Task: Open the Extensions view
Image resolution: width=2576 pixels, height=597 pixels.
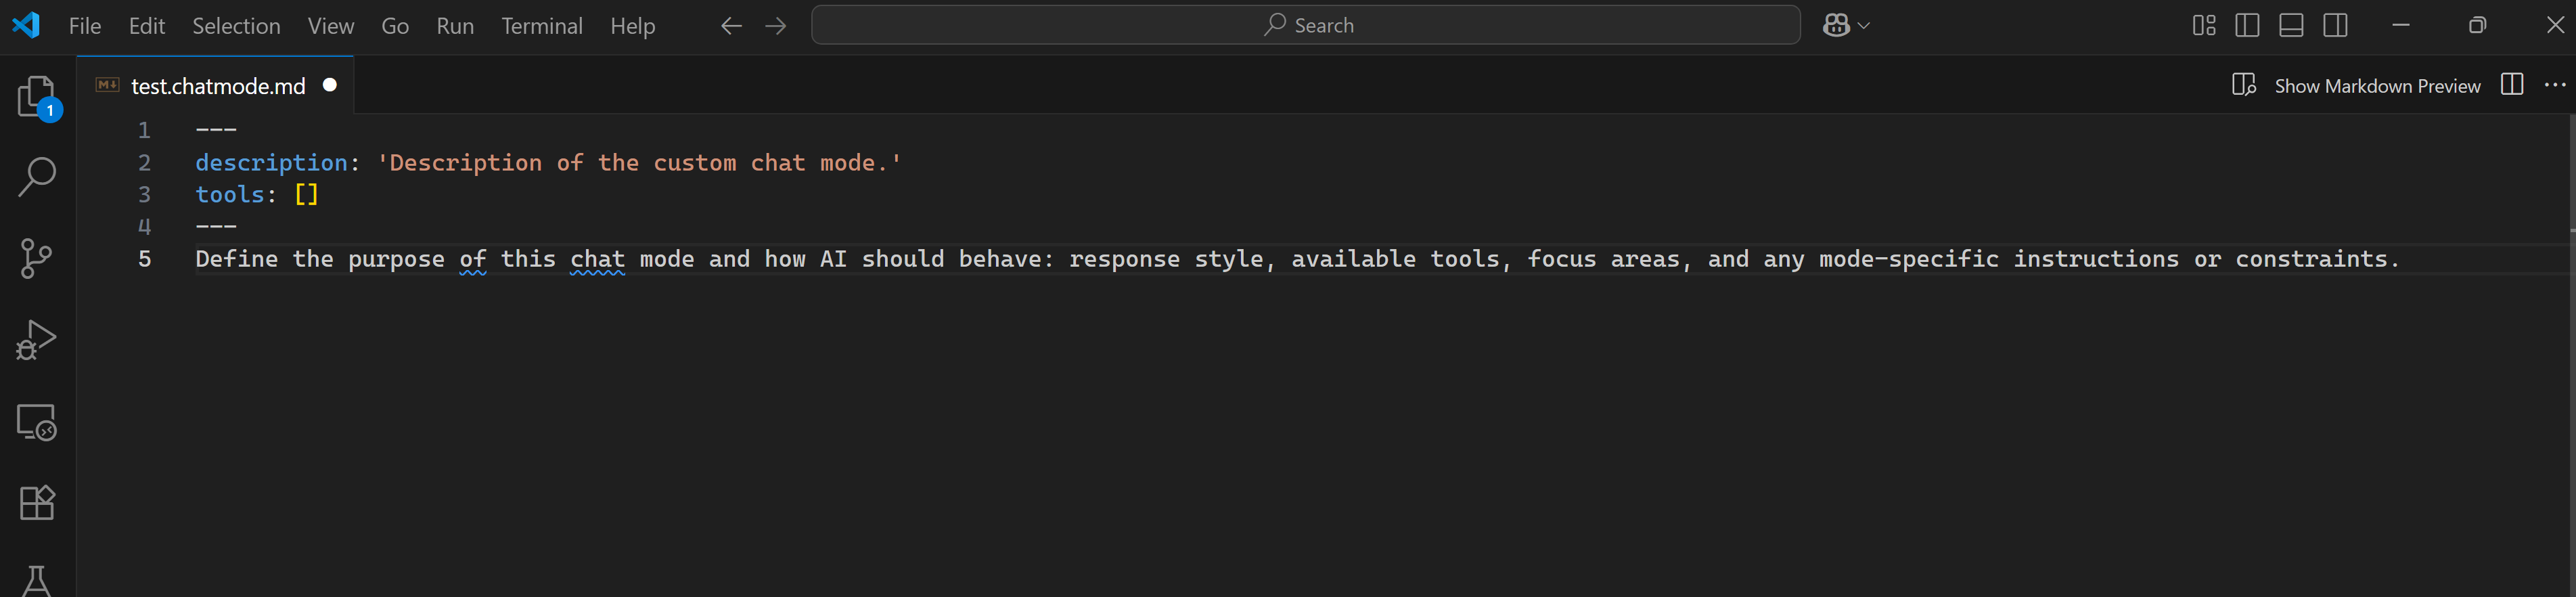Action: (37, 502)
